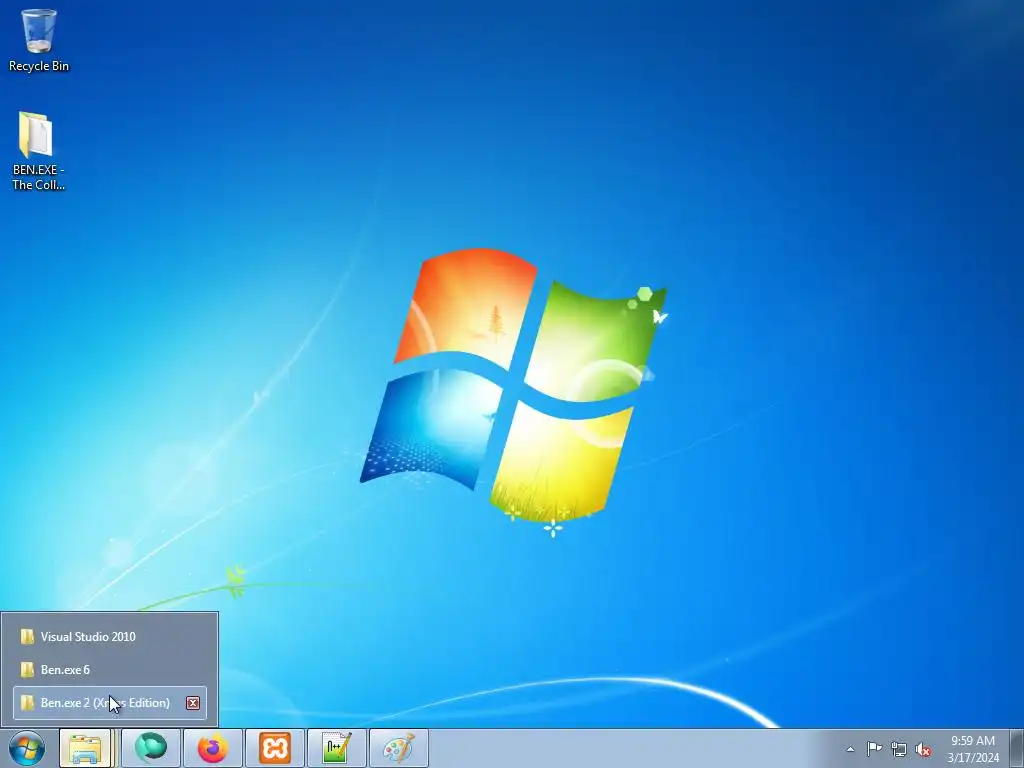Viewport: 1024px width, 768px height.
Task: Click the folder icon beside Ben.exe 6
Action: (x=27, y=669)
